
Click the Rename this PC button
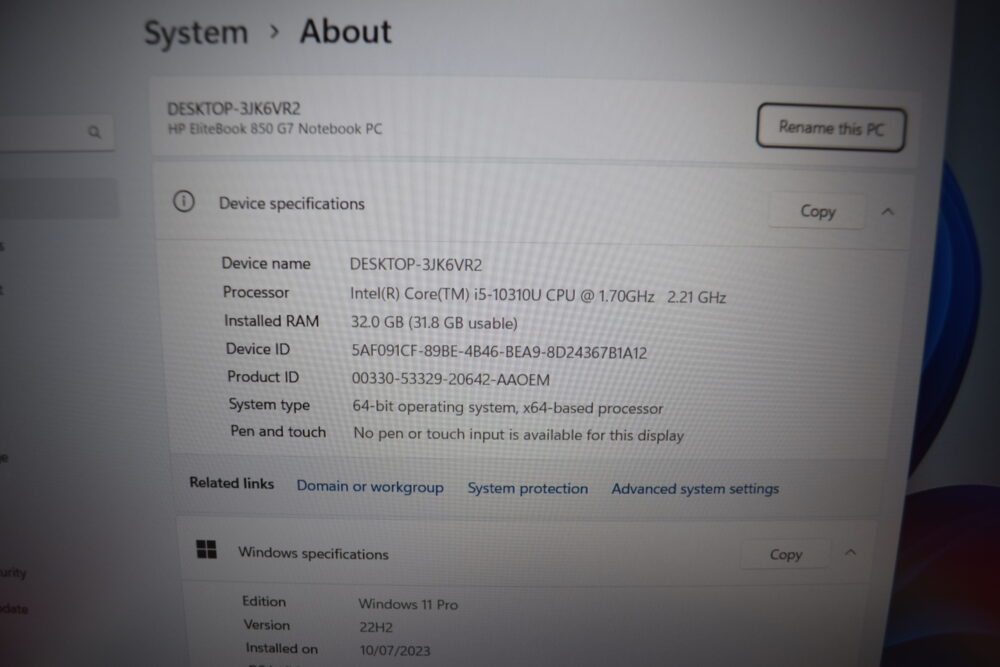tap(831, 128)
